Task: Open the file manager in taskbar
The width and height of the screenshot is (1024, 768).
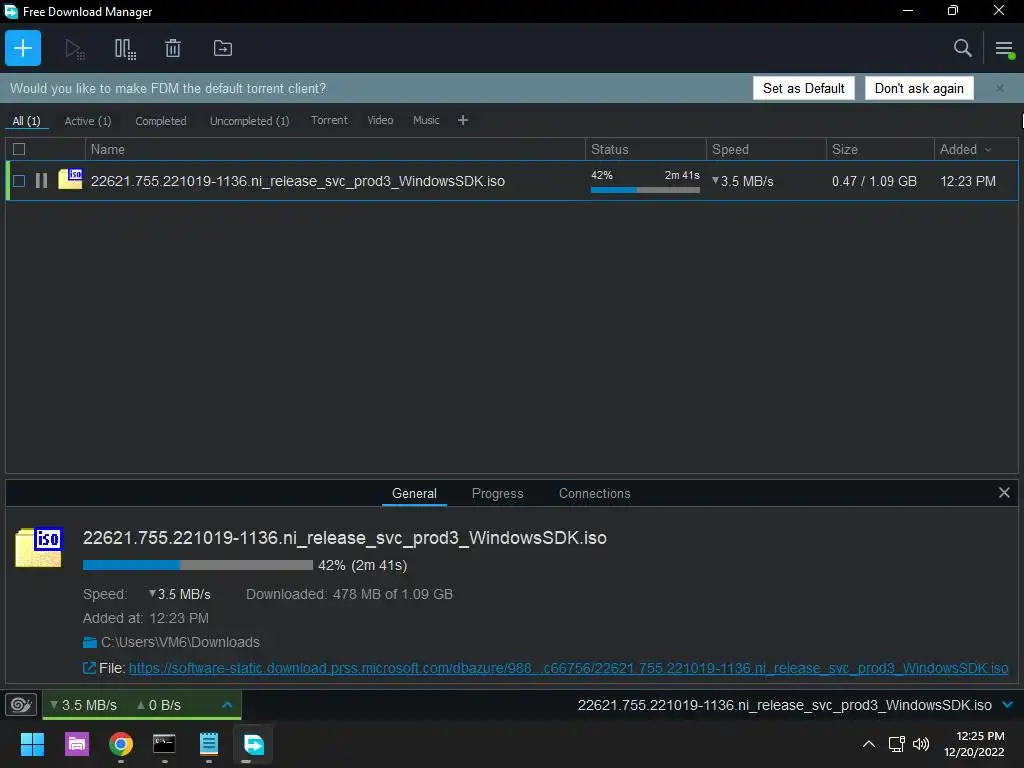Action: click(76, 744)
